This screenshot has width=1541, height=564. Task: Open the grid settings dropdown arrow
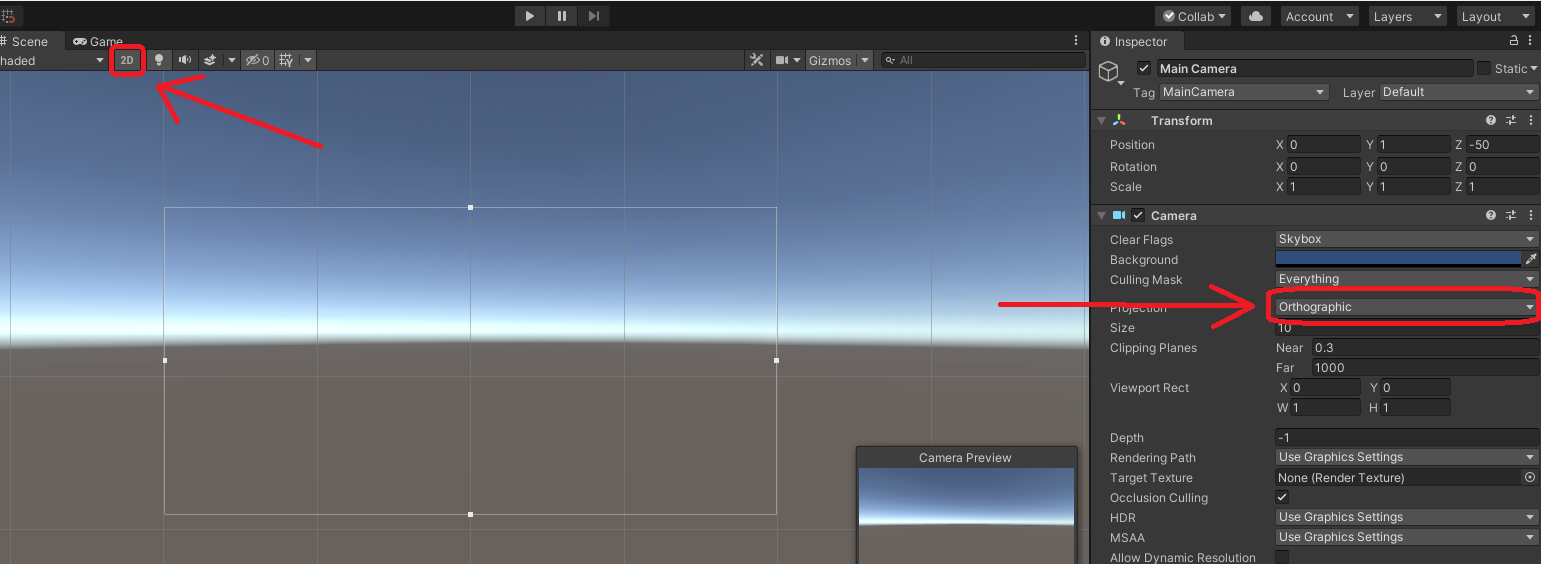[308, 60]
